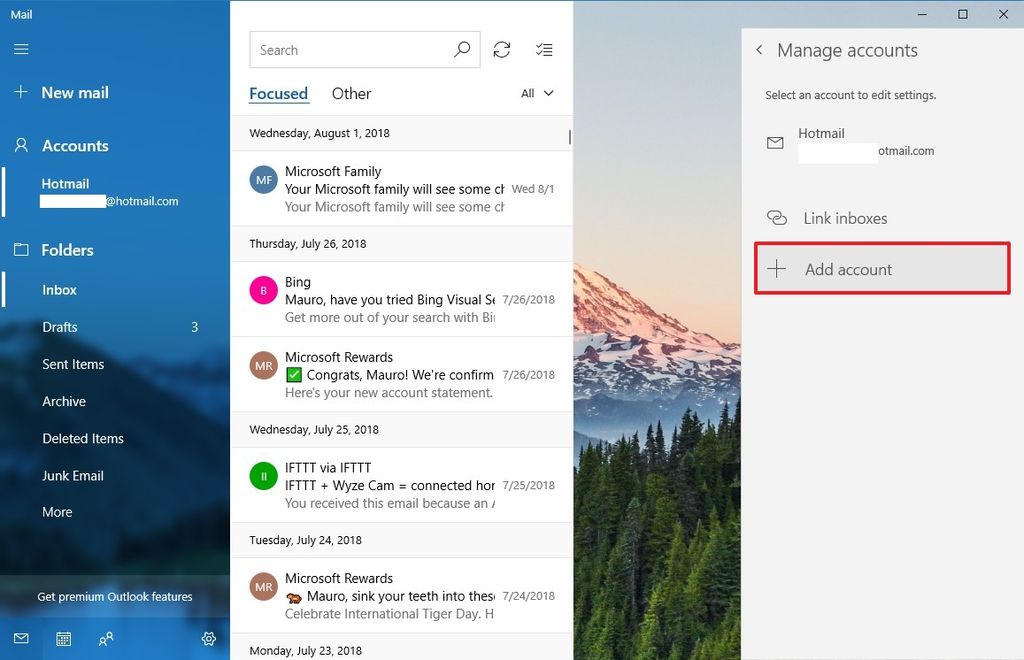The height and width of the screenshot is (660, 1024).
Task: Click the Link inboxes icon
Action: pos(776,217)
